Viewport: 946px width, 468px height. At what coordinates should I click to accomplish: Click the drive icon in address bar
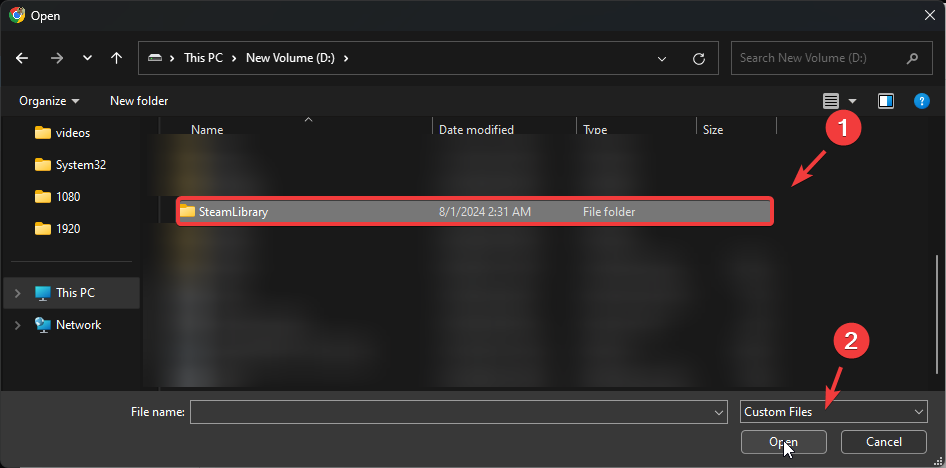point(155,58)
